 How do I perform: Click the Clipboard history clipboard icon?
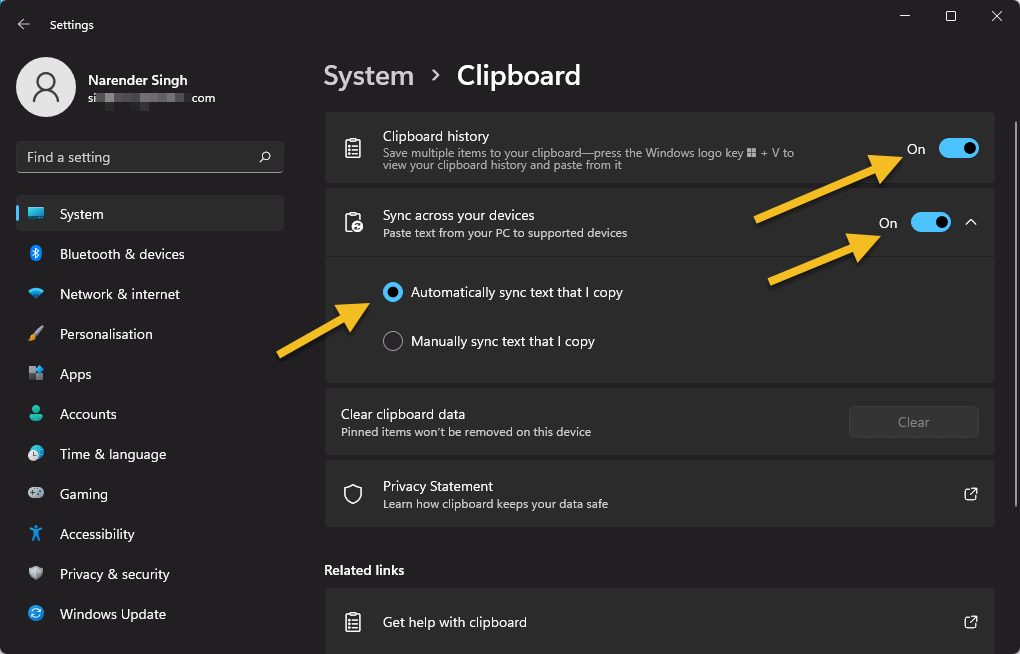(353, 148)
